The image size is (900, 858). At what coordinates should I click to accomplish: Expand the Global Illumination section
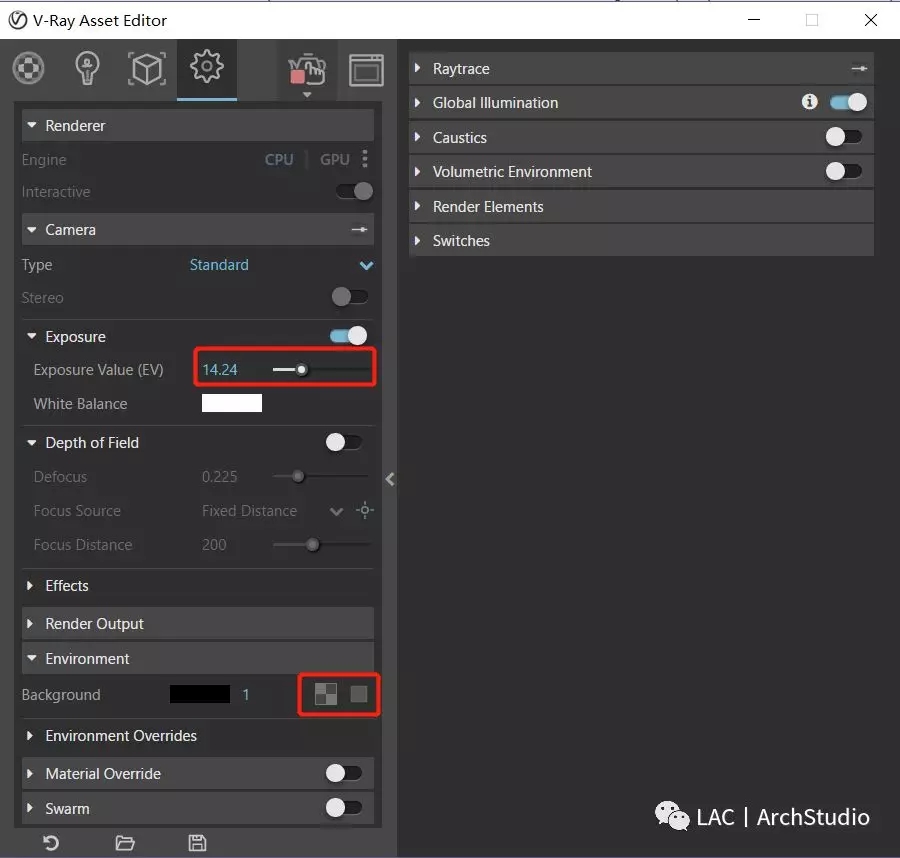418,103
